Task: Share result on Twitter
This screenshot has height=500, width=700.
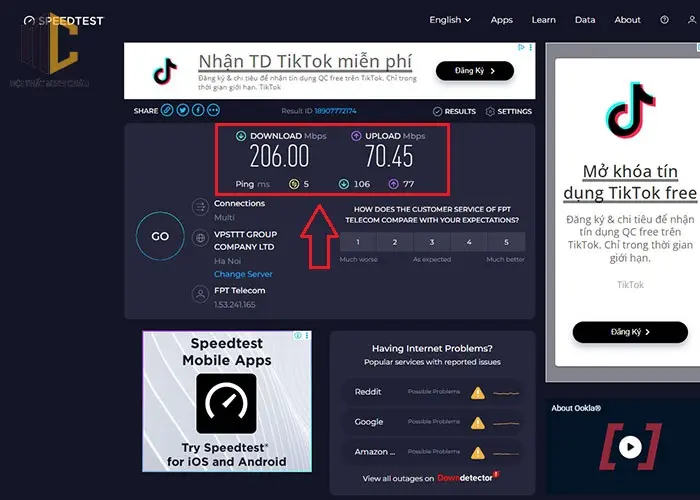Action: pyautogui.click(x=183, y=110)
